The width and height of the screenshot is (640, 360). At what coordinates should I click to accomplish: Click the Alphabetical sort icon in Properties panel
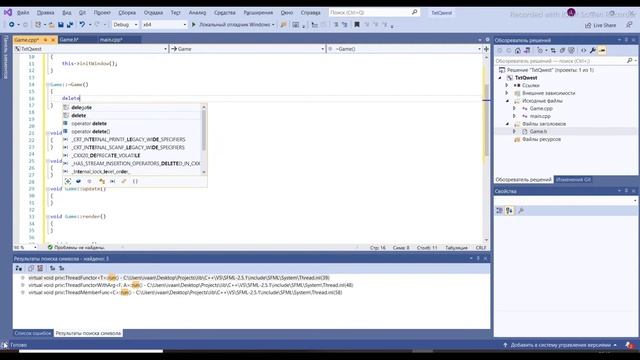509,211
